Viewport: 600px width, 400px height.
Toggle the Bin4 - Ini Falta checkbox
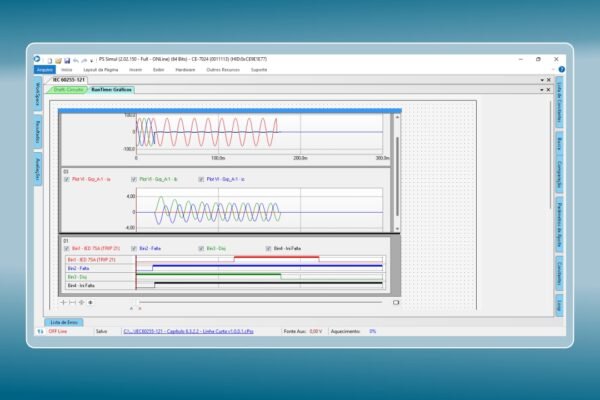tap(268, 248)
